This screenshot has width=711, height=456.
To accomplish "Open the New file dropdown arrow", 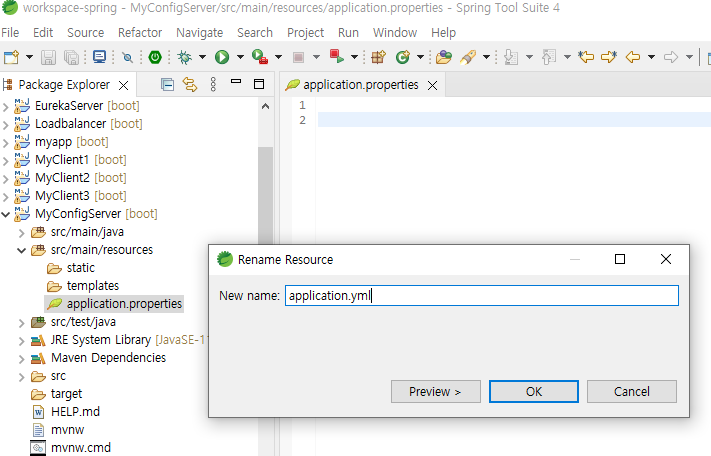I will point(29,57).
